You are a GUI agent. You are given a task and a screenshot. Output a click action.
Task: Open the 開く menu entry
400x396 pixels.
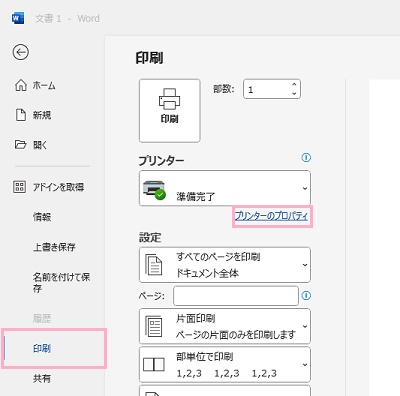(x=40, y=145)
